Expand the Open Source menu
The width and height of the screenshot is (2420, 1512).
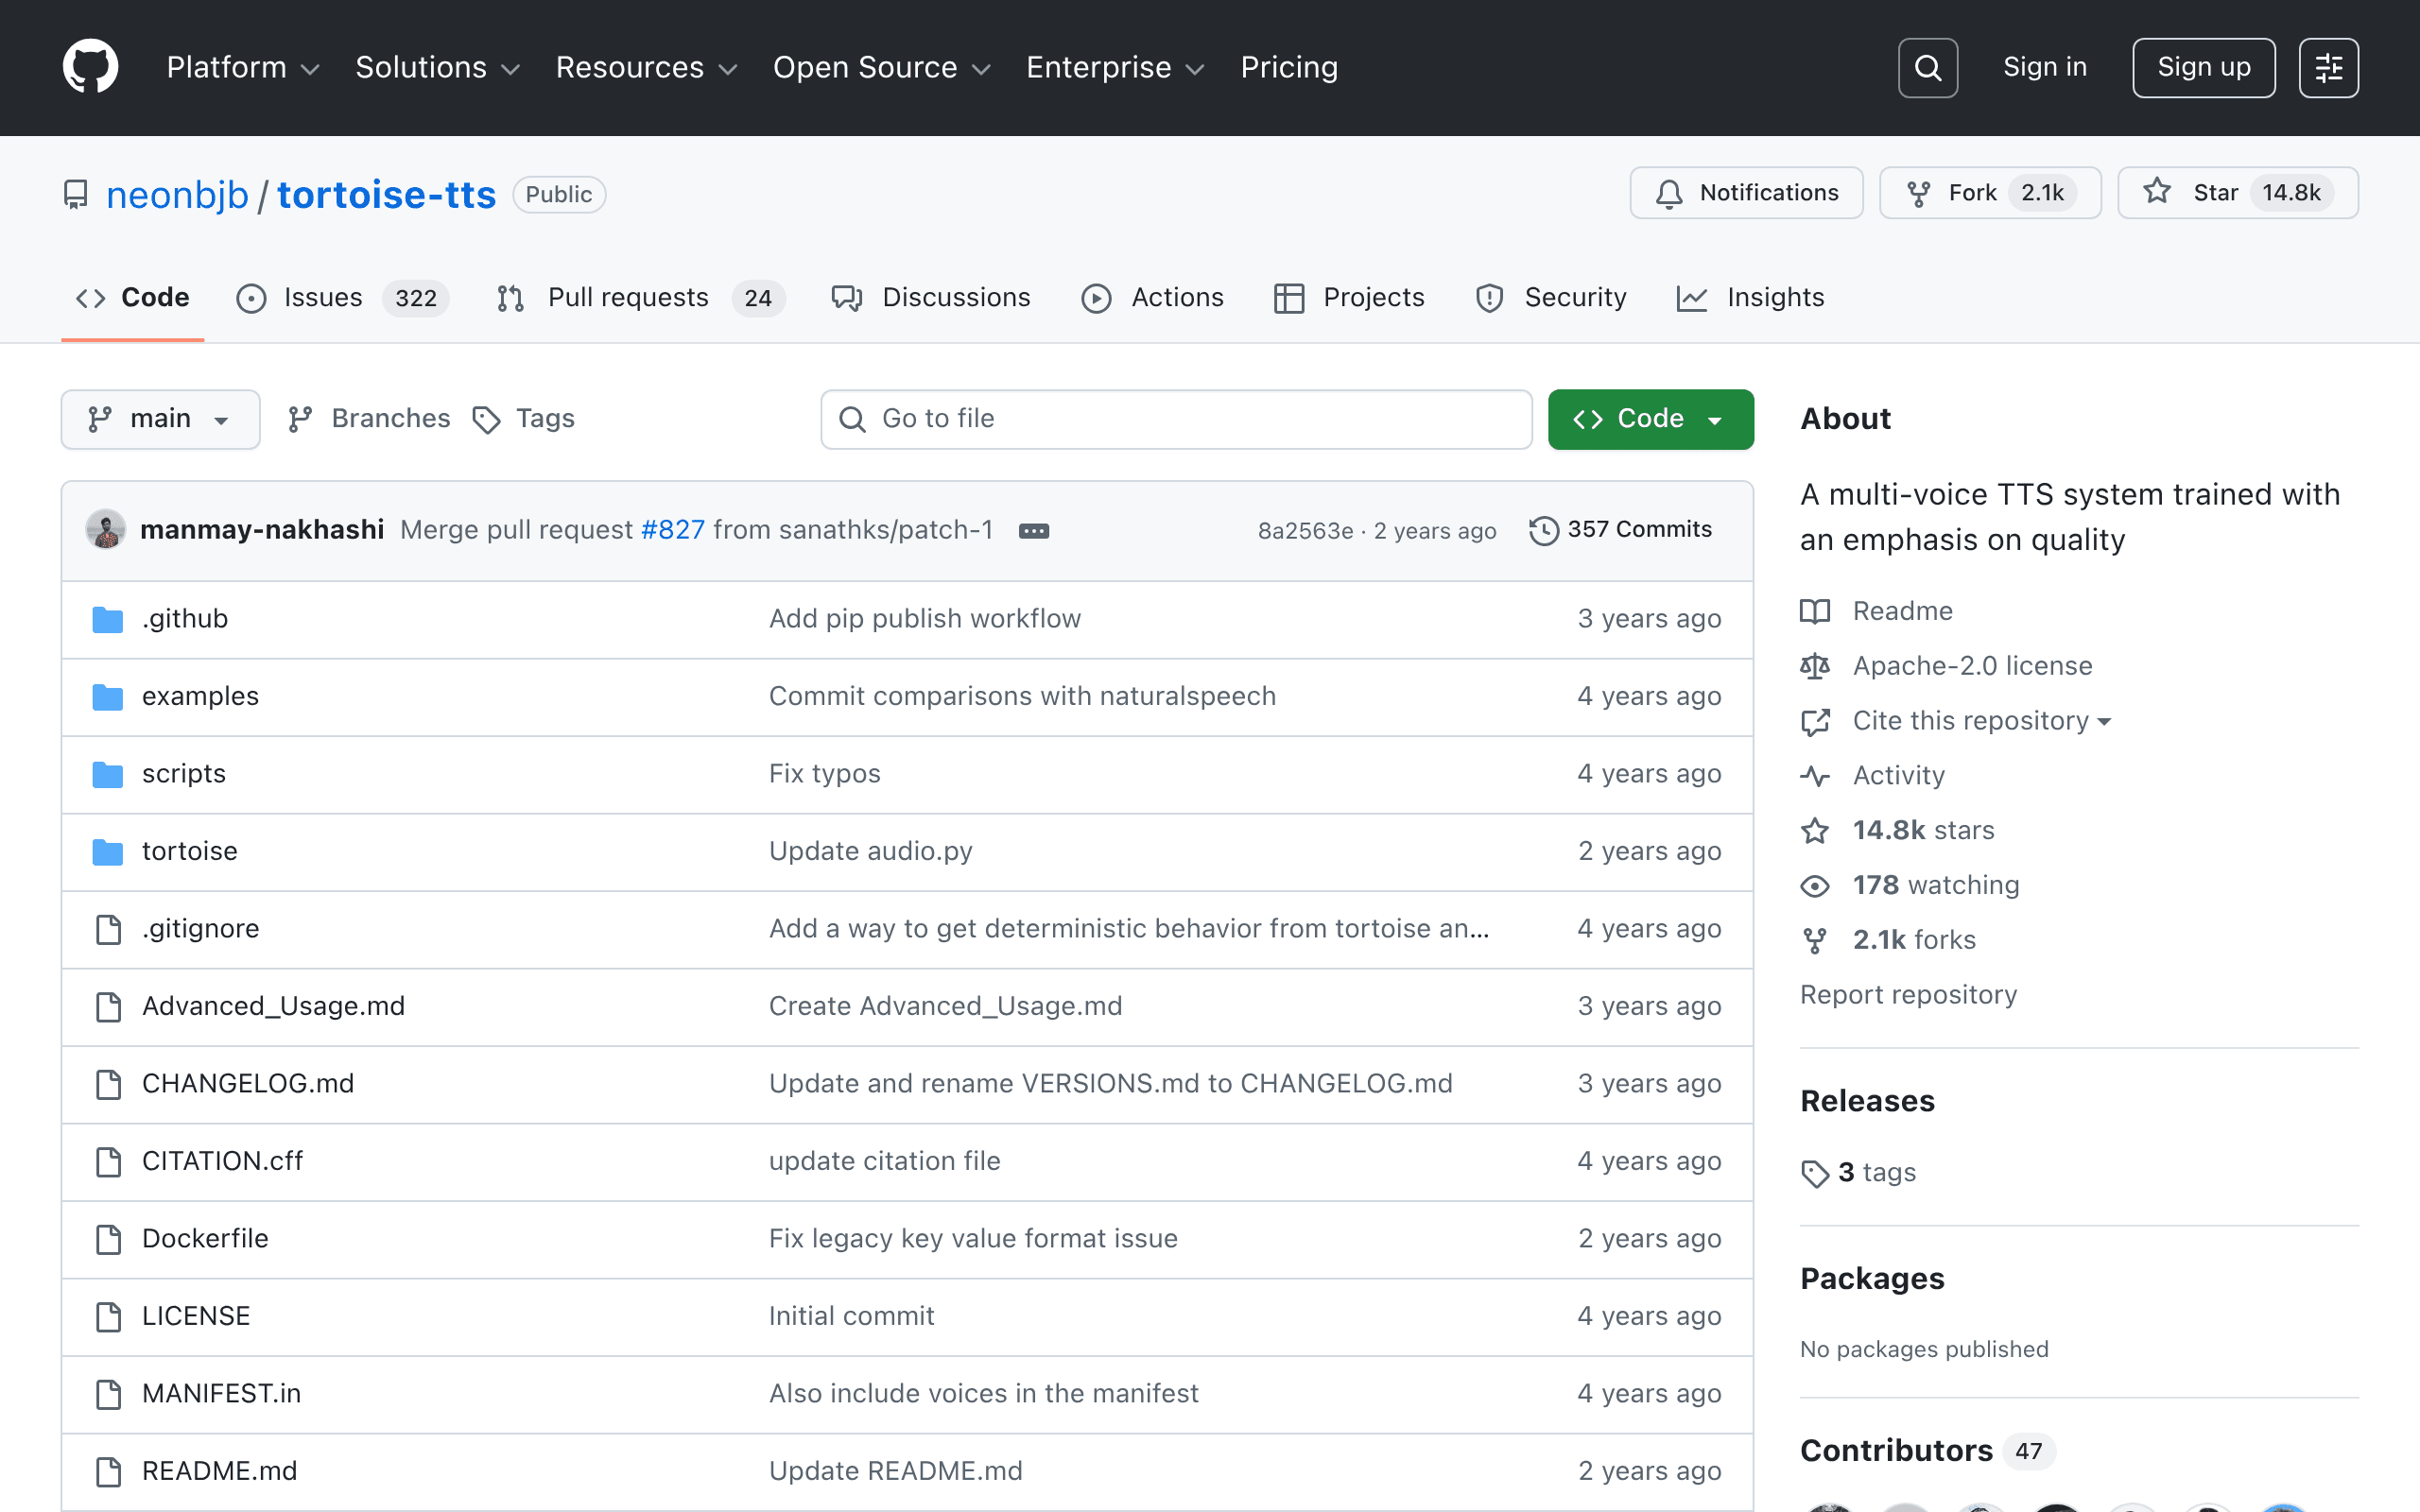(x=882, y=67)
